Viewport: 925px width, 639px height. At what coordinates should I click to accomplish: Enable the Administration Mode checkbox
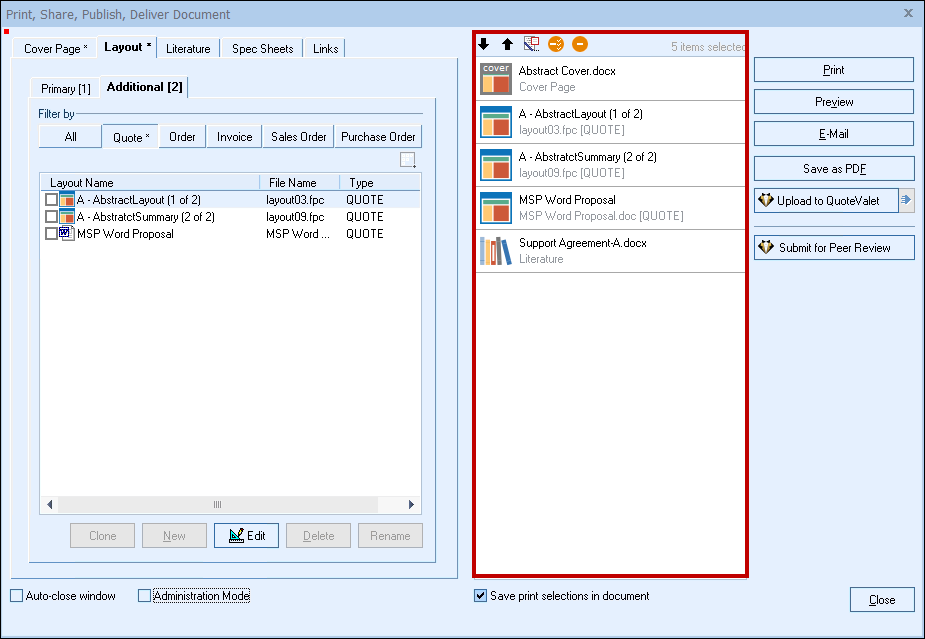144,596
